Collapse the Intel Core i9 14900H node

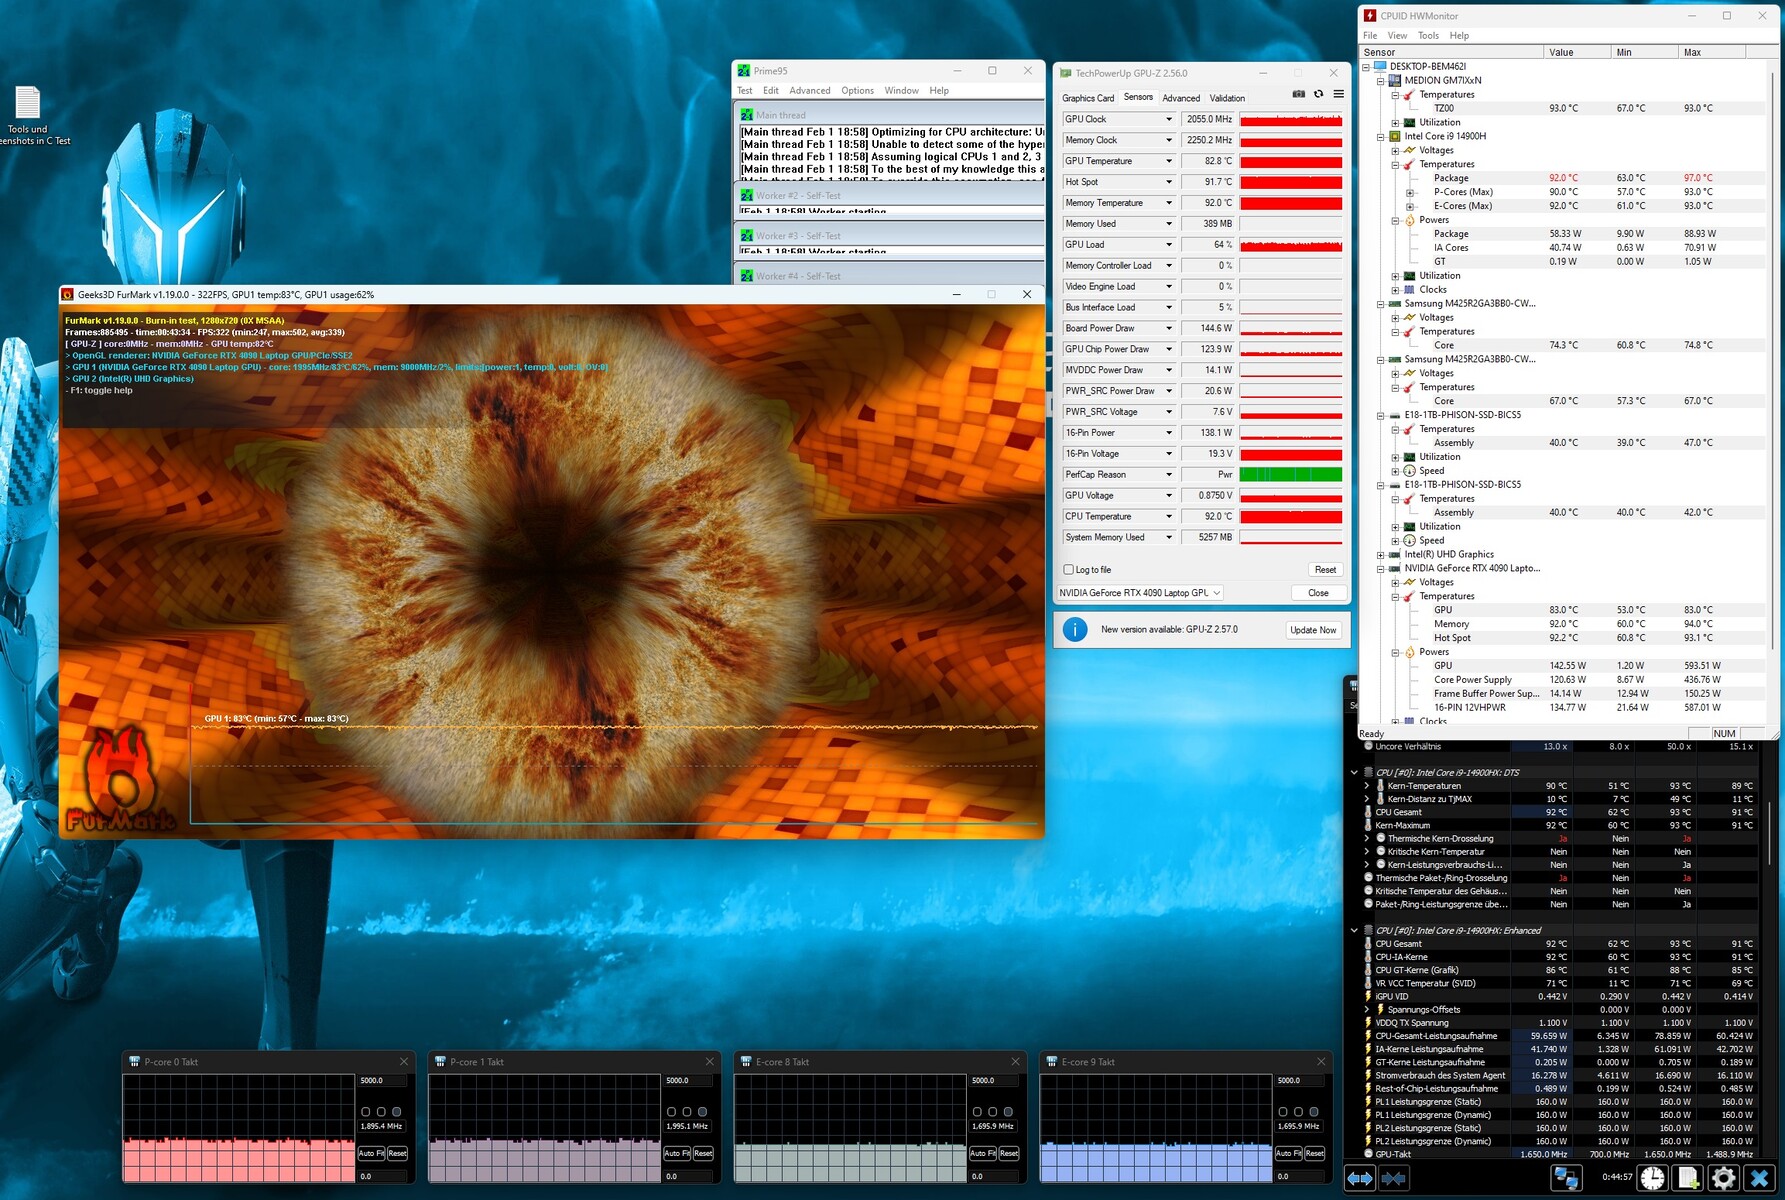click(x=1381, y=137)
